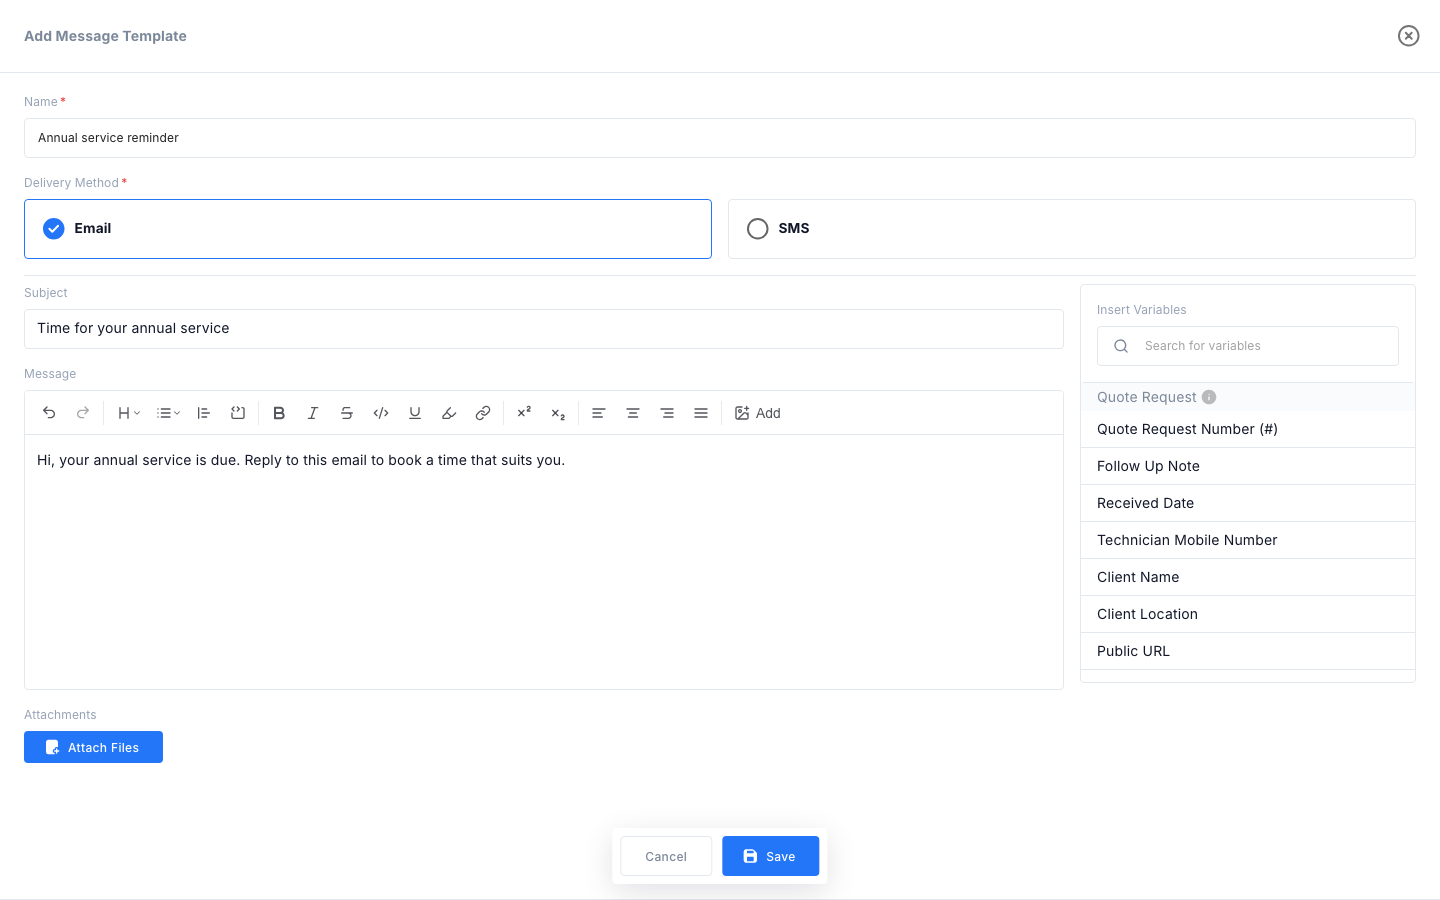Click the Add image button in toolbar
The width and height of the screenshot is (1440, 900).
click(x=757, y=413)
